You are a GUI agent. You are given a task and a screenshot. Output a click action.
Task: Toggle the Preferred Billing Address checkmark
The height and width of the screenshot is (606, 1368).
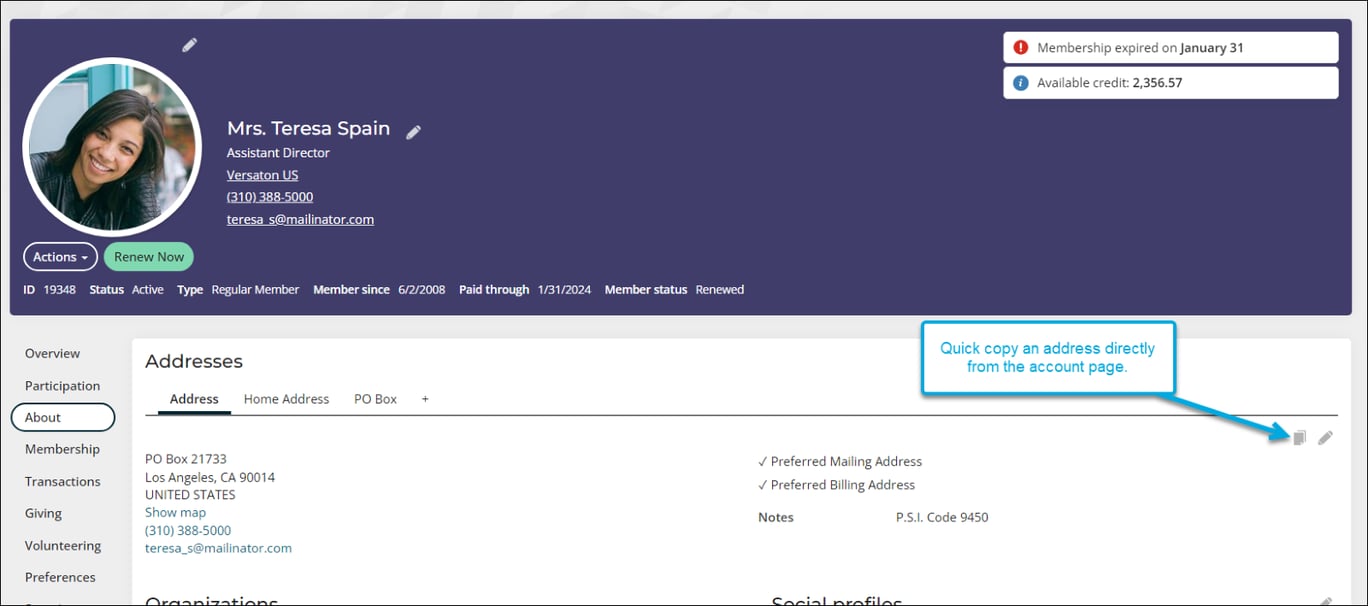763,484
